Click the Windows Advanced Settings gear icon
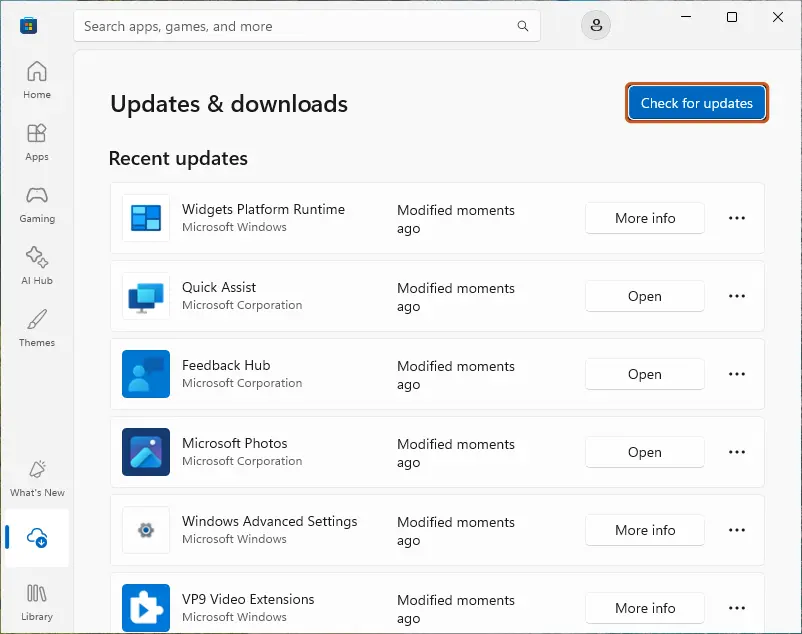The height and width of the screenshot is (634, 802). click(x=146, y=530)
